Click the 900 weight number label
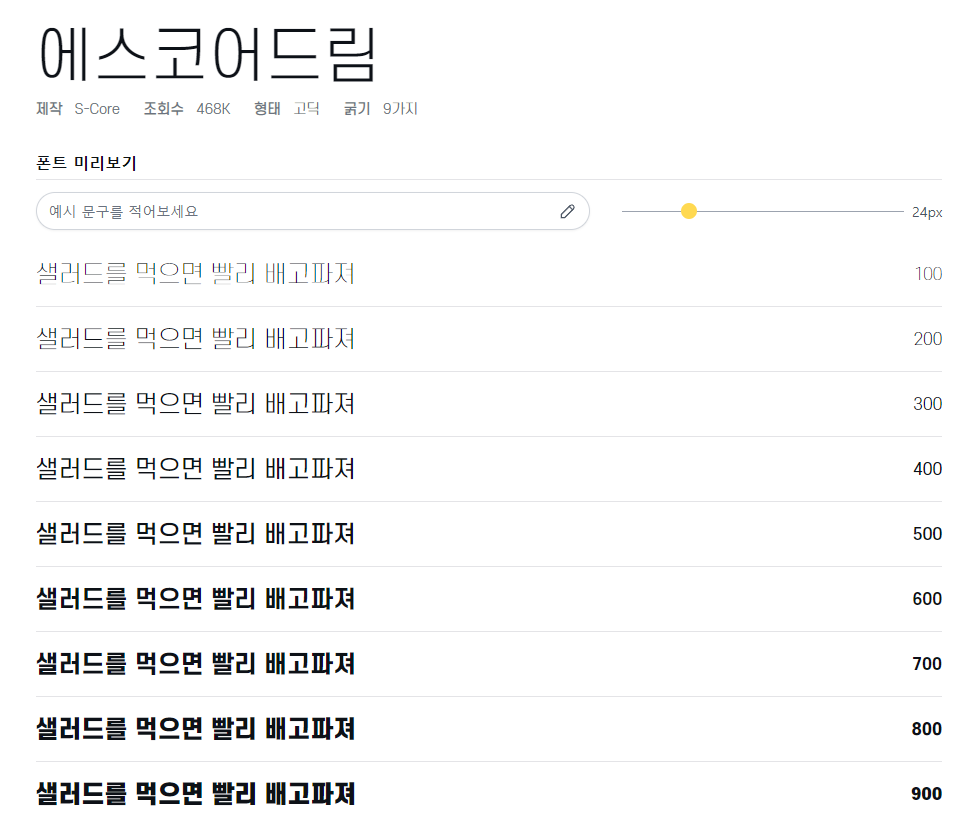Image resolution: width=964 pixels, height=823 pixels. tap(926, 793)
